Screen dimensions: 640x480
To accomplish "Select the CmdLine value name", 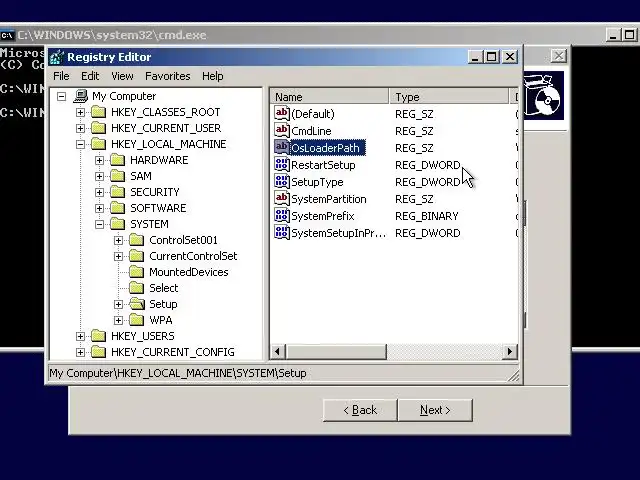I will (311, 131).
